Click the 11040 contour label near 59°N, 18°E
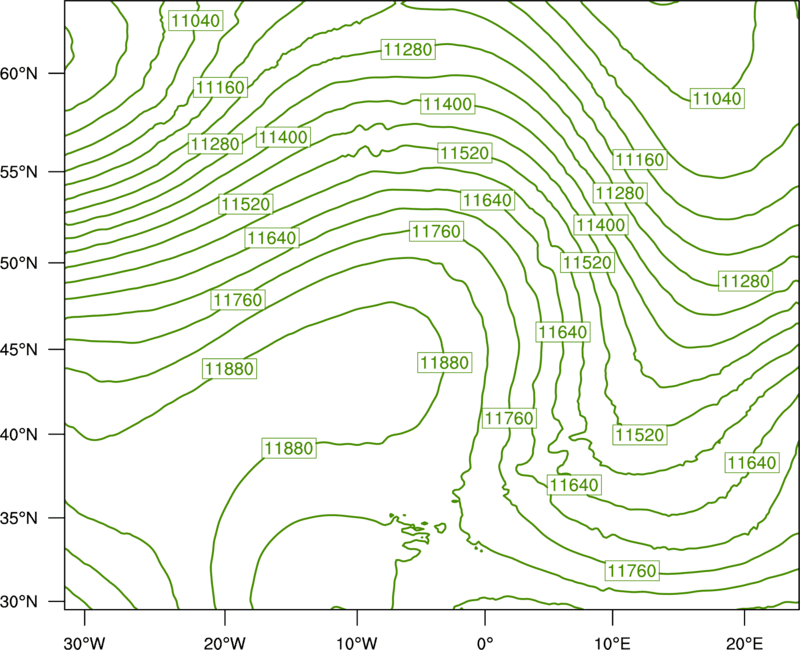Screen dimensions: 800x650 [x=717, y=98]
